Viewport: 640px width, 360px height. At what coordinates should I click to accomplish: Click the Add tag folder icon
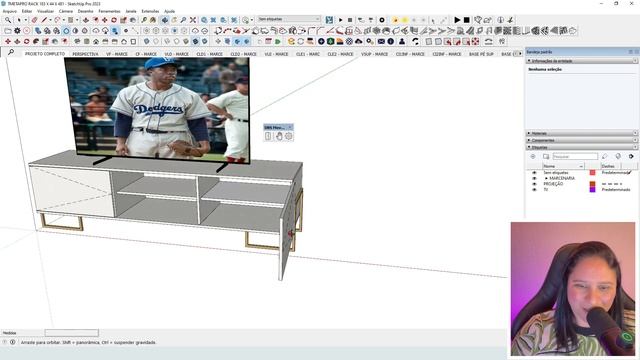[x=546, y=156]
